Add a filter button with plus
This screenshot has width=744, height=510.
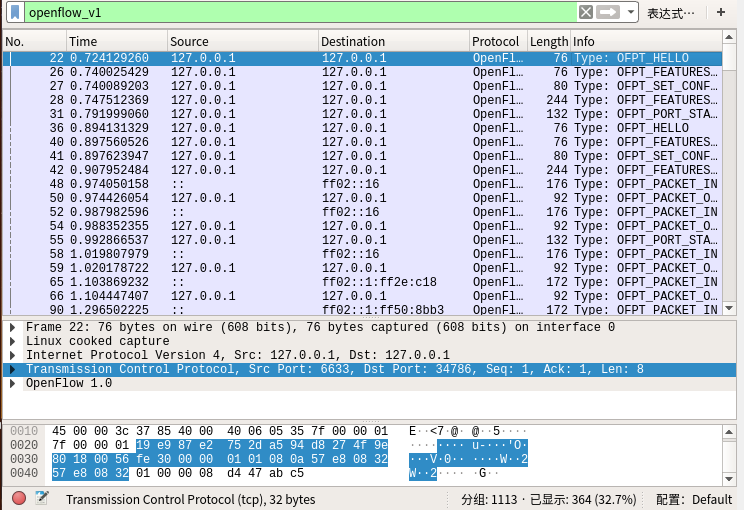(721, 12)
